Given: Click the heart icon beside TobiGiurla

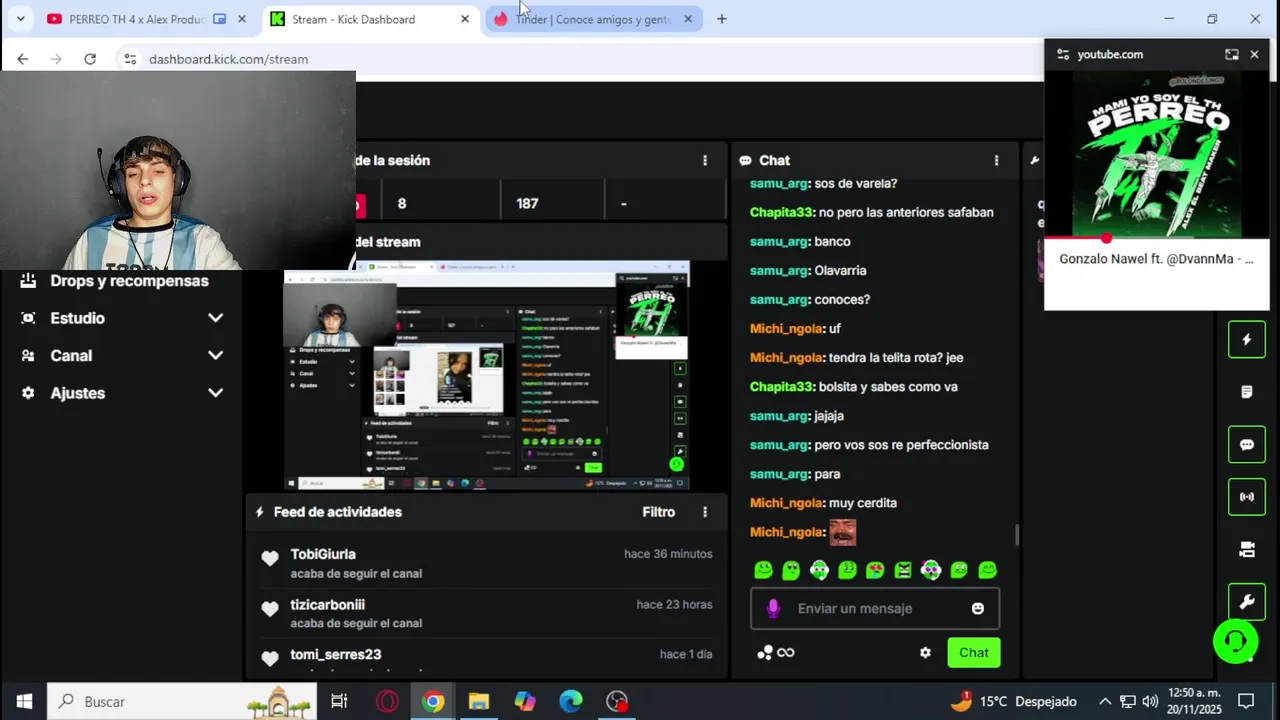Looking at the screenshot, I should [270, 559].
